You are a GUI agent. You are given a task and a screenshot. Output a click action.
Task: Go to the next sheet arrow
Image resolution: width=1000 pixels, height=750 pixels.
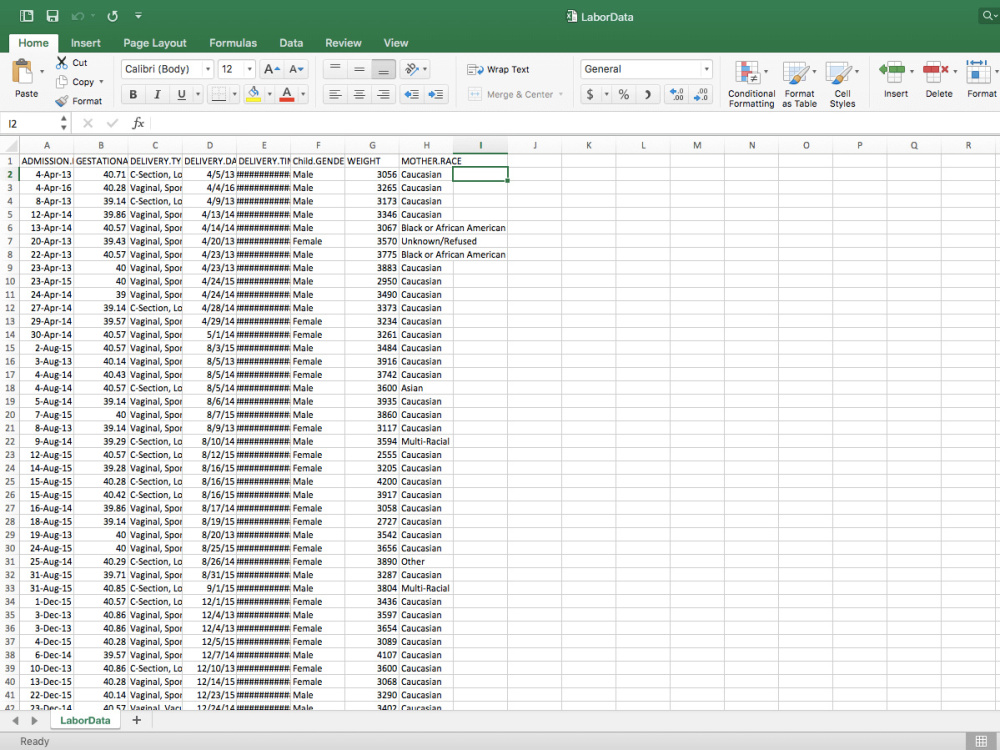pyautogui.click(x=34, y=721)
